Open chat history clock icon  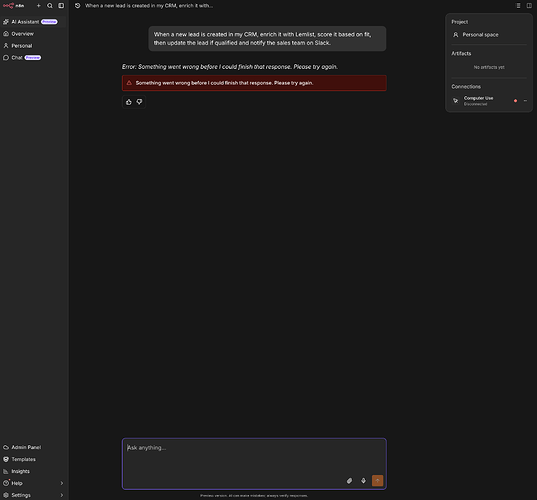(x=77, y=5)
